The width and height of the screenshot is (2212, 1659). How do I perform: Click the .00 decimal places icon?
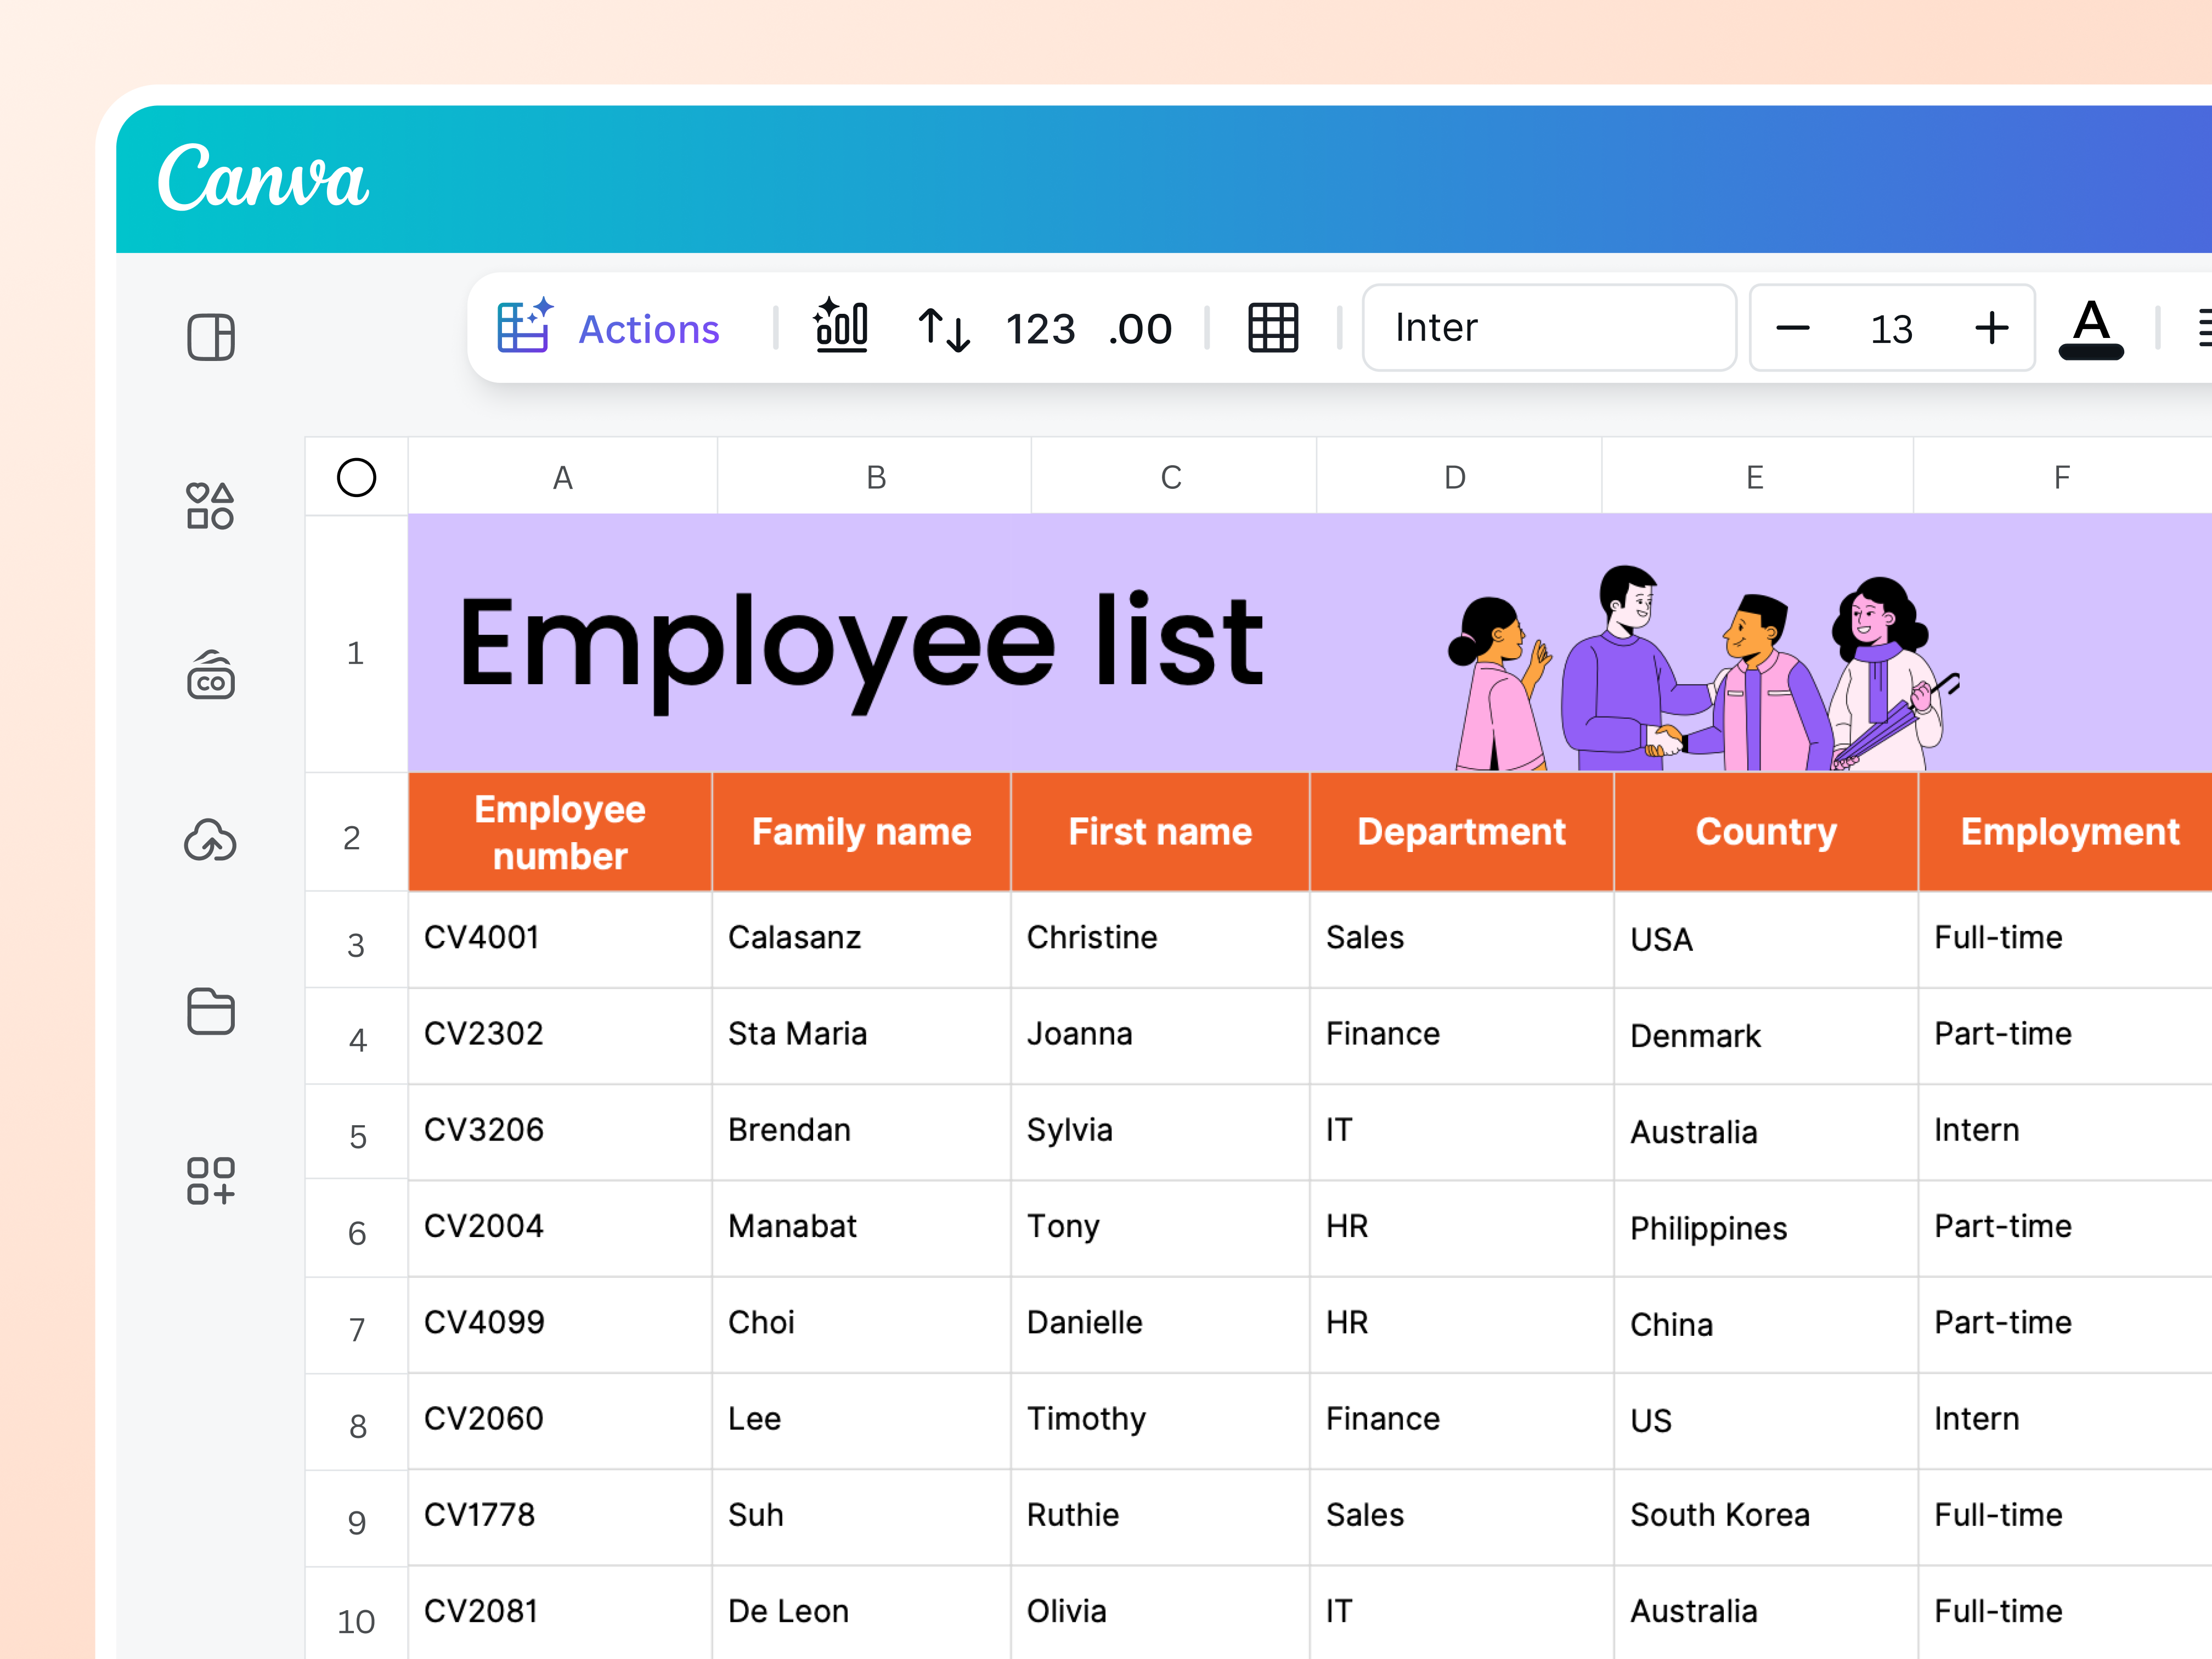pos(1140,329)
